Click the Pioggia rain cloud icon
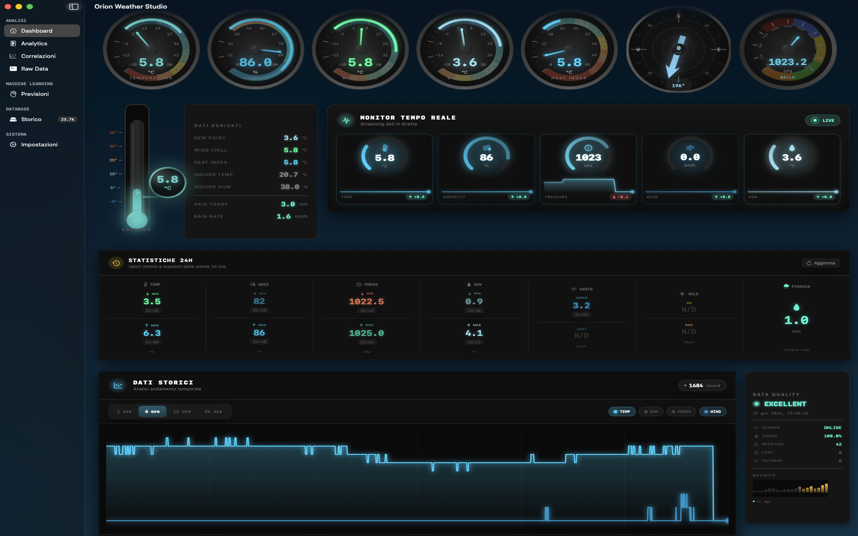 tap(786, 286)
